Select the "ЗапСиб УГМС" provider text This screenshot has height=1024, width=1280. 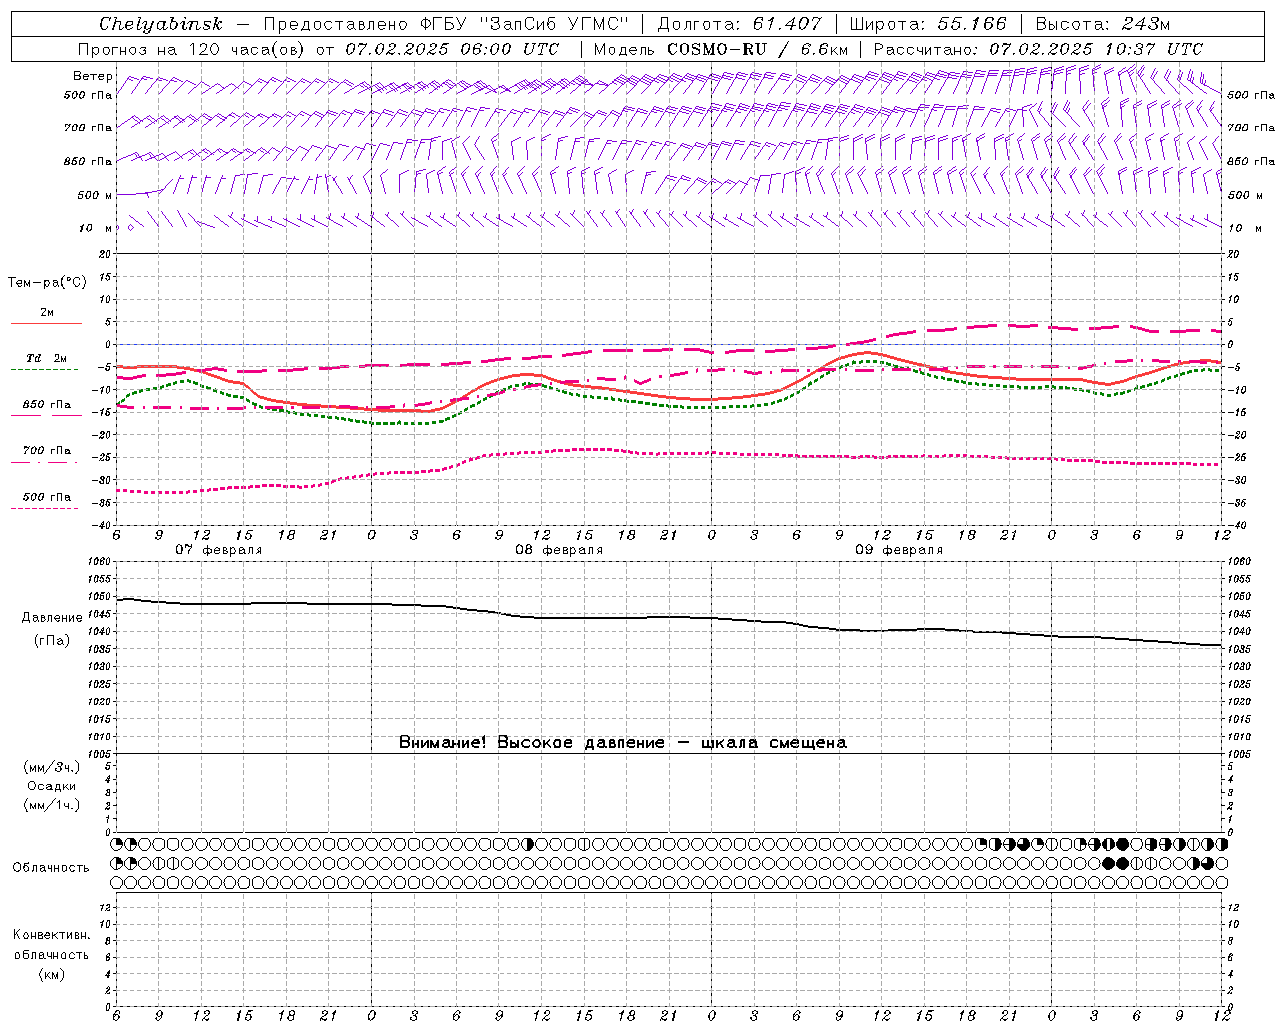555,24
